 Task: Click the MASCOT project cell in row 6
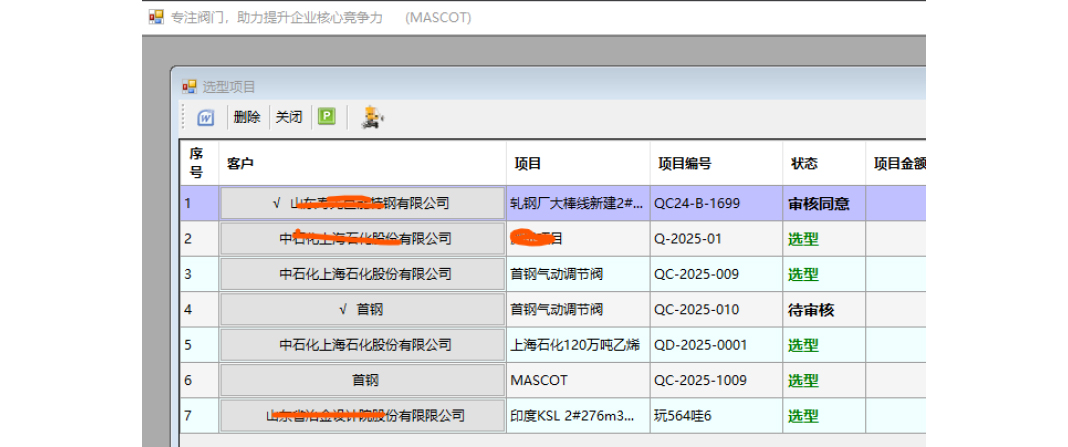click(578, 380)
